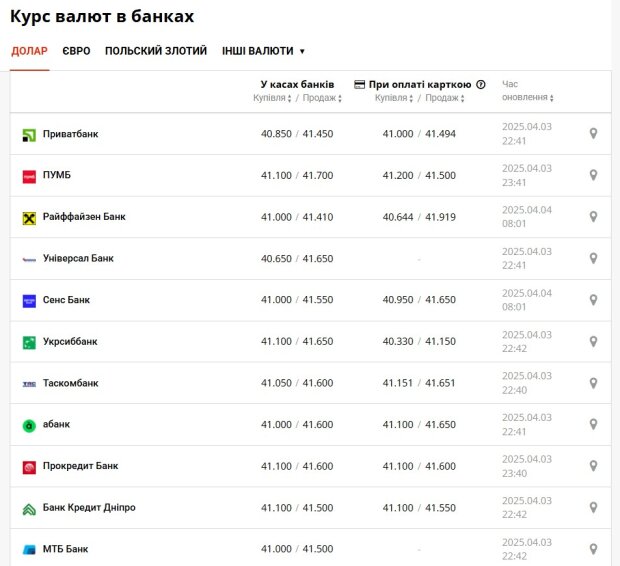
Task: Open the ПУМБ location pin icon
Action: pyautogui.click(x=593, y=175)
